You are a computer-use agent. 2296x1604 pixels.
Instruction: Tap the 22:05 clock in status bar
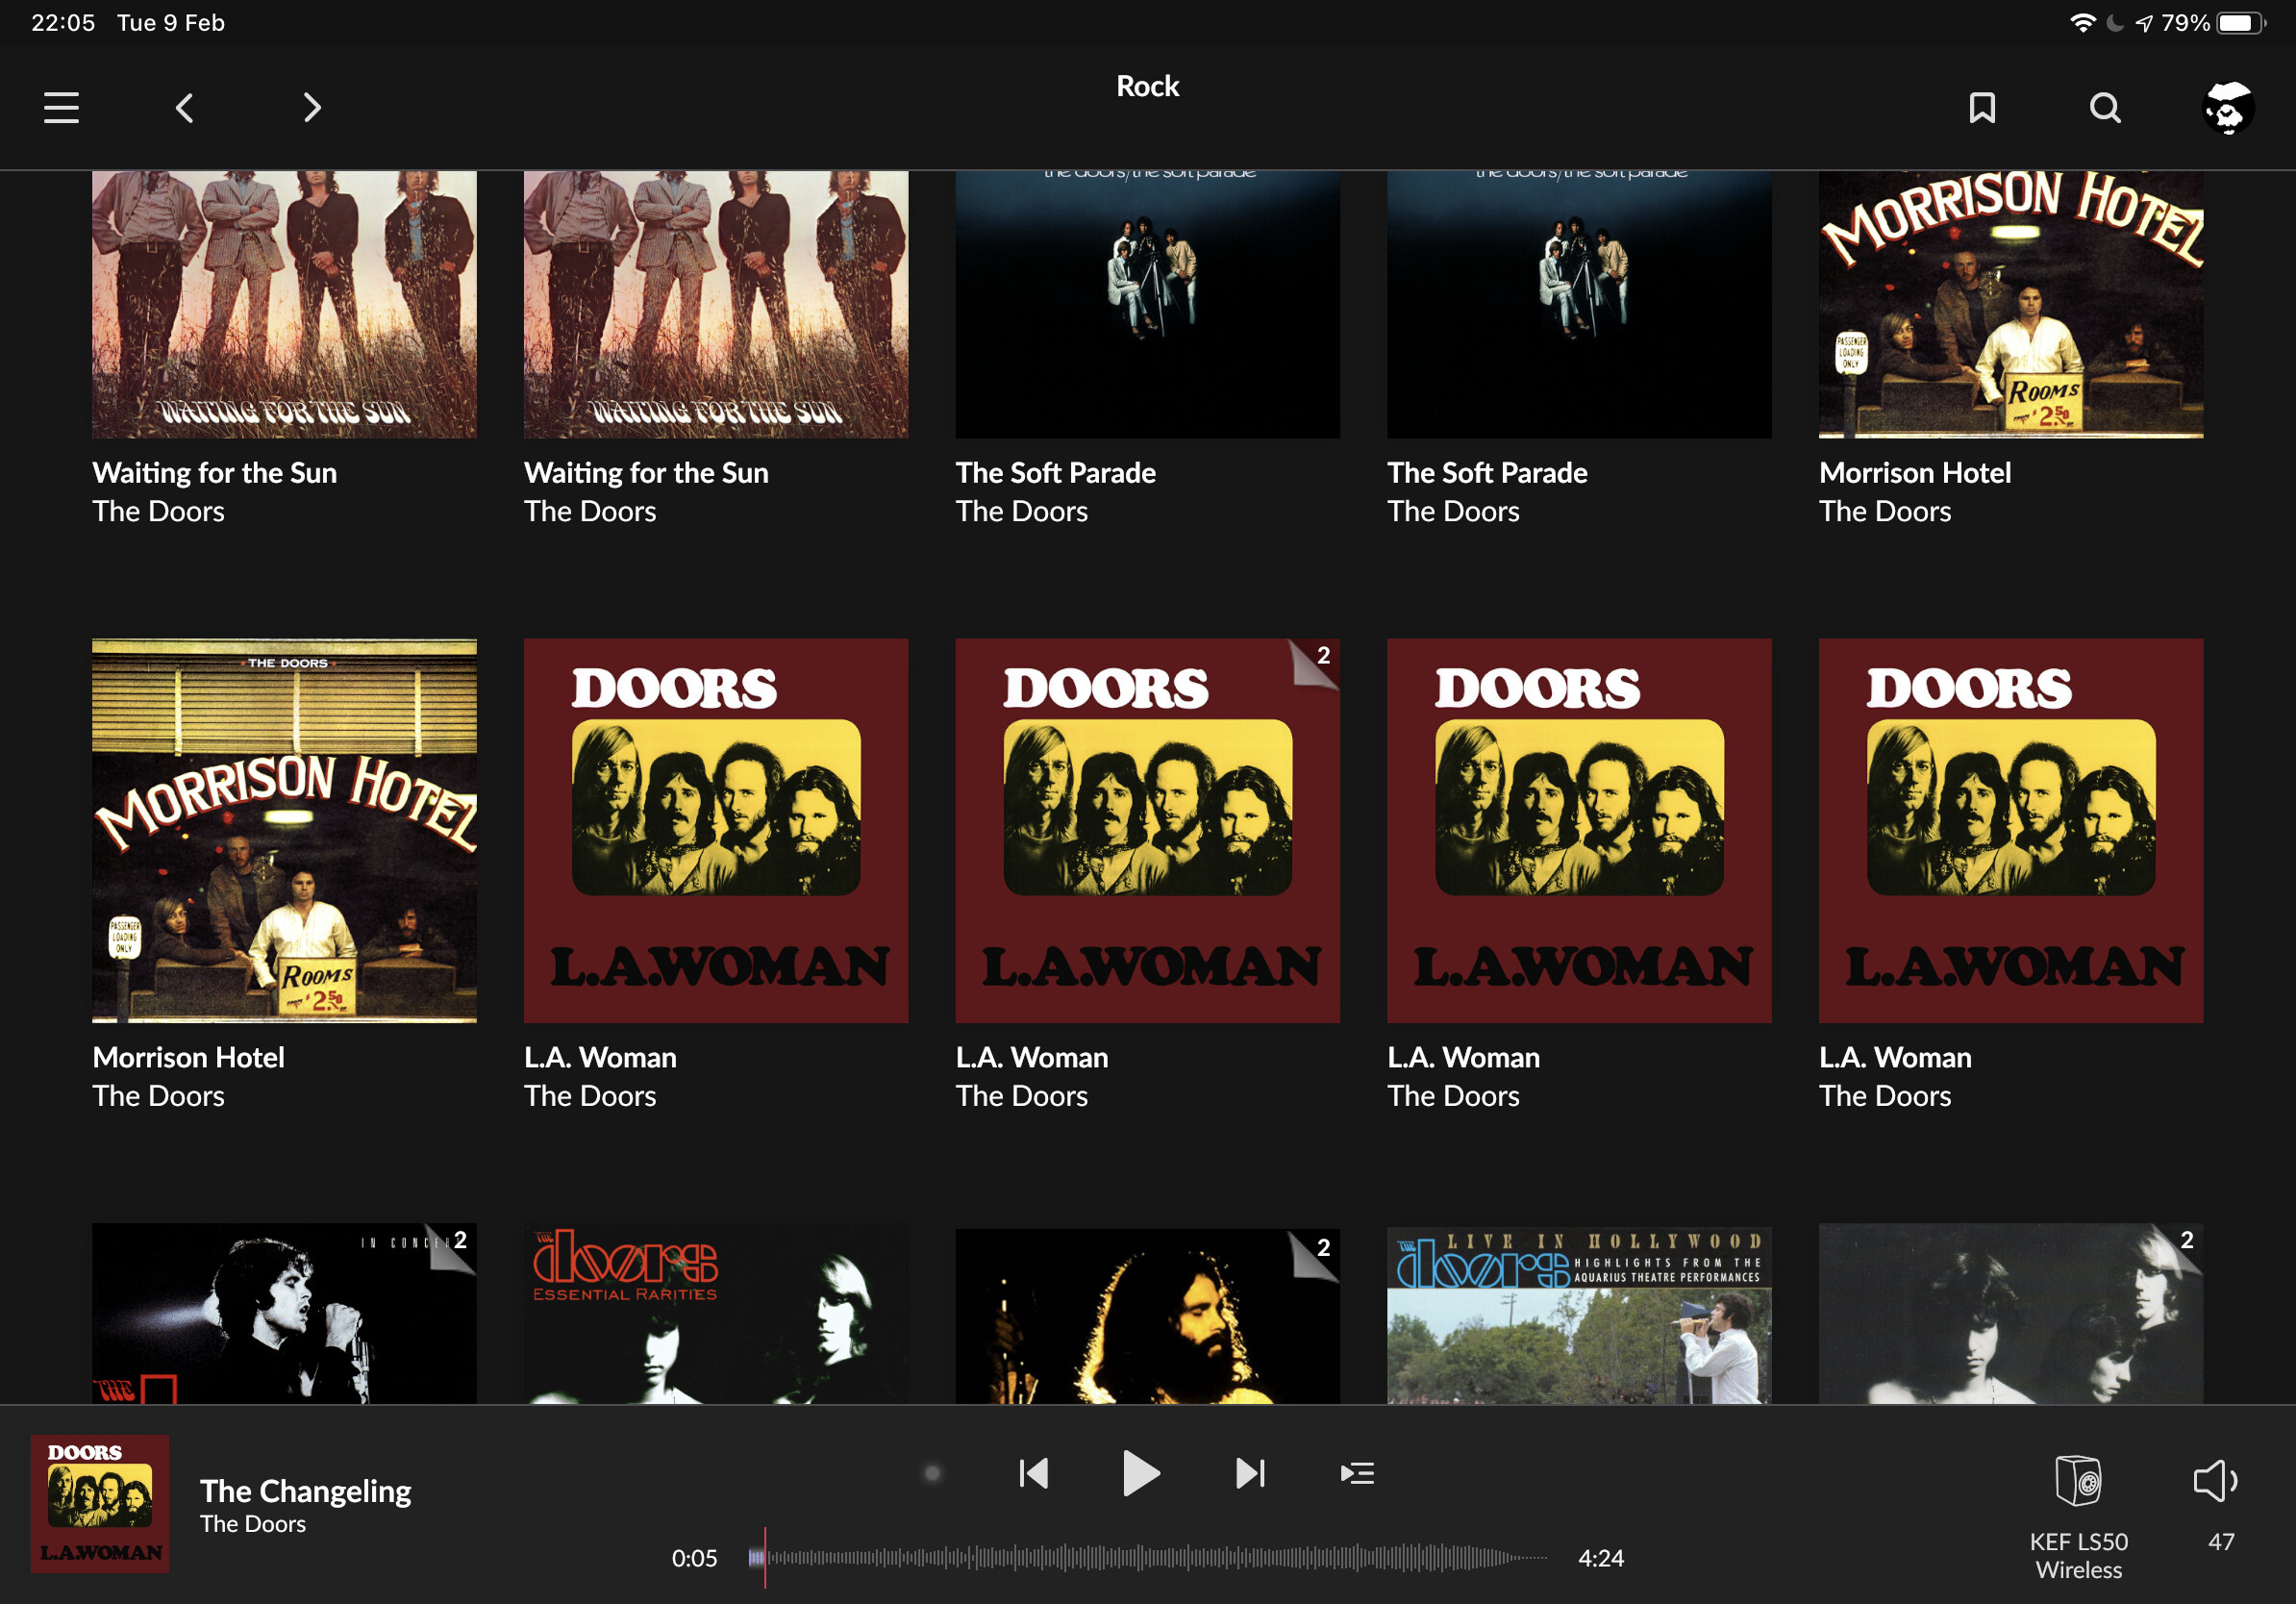(x=63, y=22)
